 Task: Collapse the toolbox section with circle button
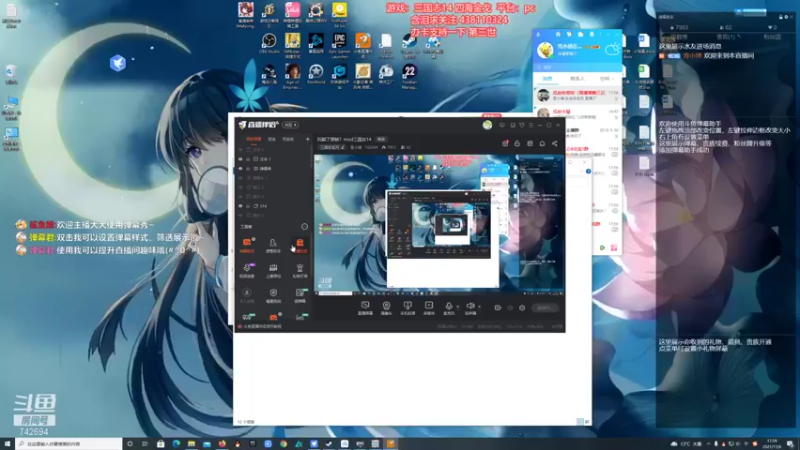click(x=305, y=227)
